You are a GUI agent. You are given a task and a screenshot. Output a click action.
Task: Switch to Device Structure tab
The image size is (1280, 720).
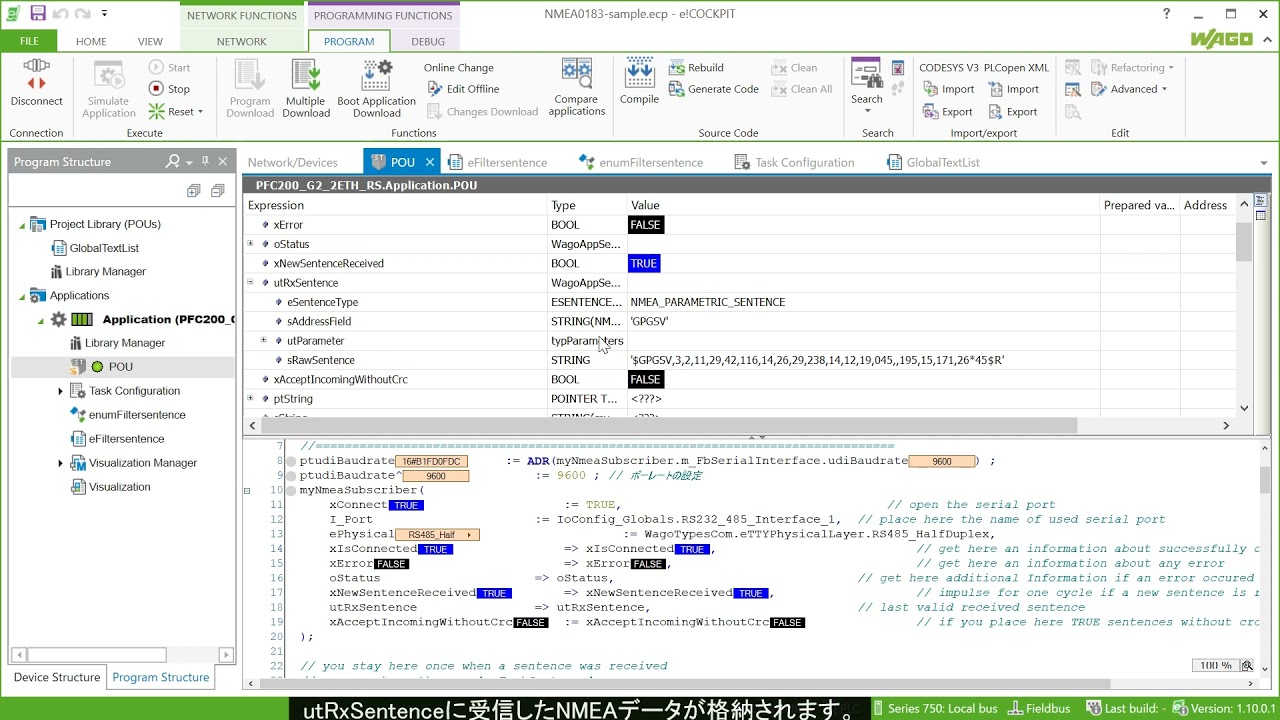point(57,678)
